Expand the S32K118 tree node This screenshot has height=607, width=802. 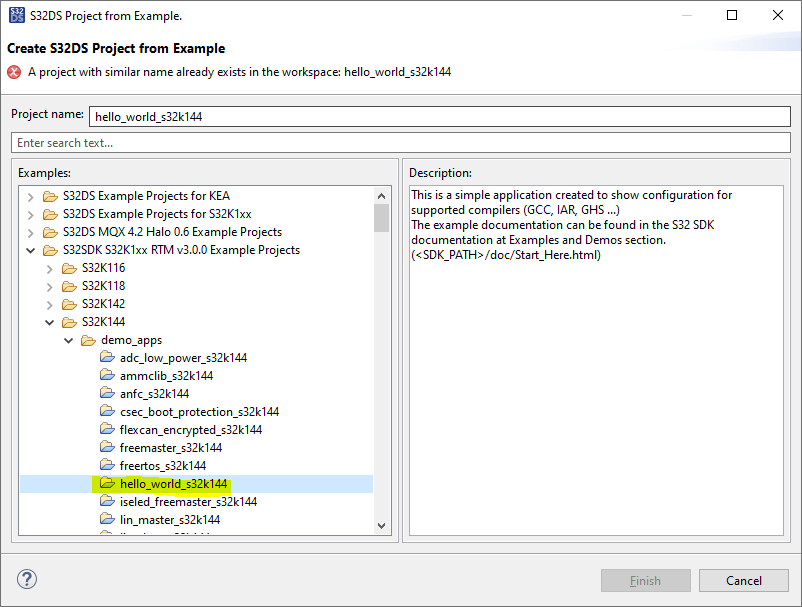point(50,286)
